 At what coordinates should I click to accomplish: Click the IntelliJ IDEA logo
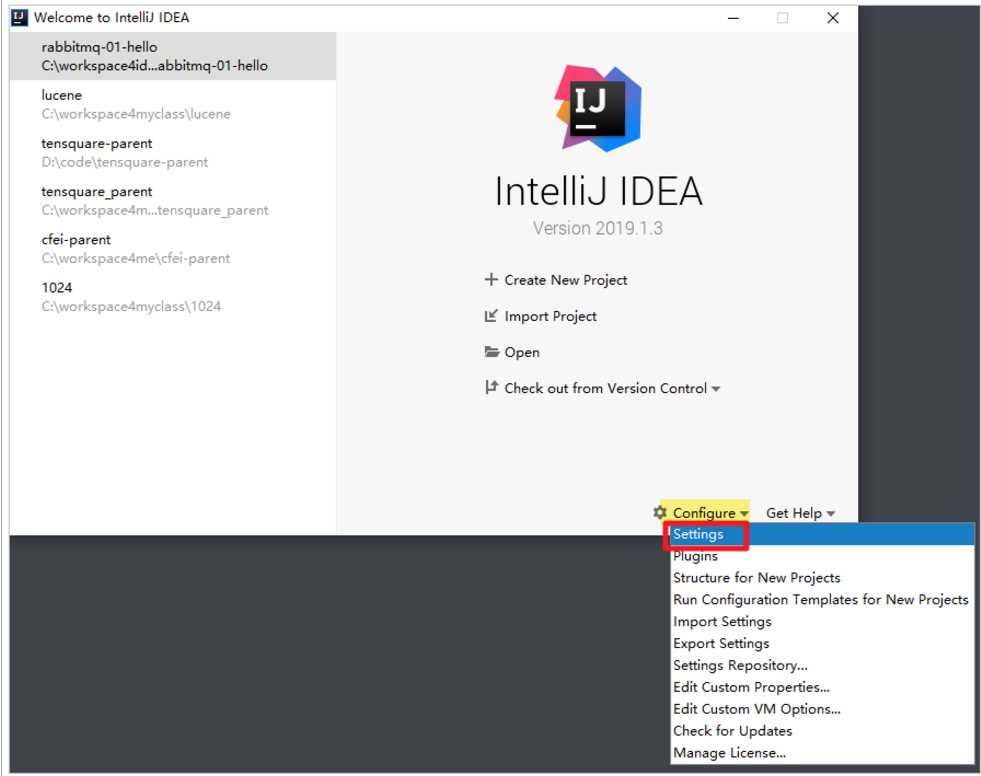[597, 108]
